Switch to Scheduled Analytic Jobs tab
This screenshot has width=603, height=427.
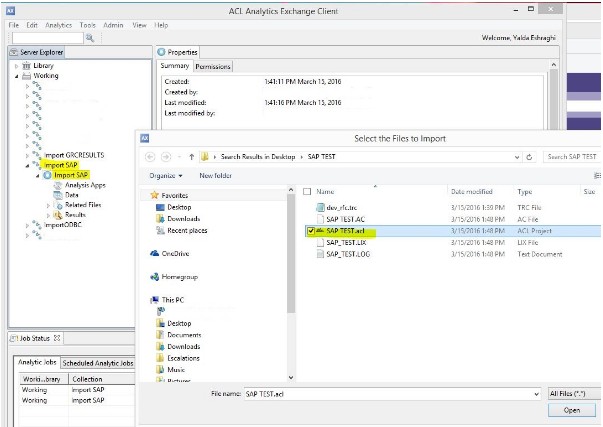[97, 362]
